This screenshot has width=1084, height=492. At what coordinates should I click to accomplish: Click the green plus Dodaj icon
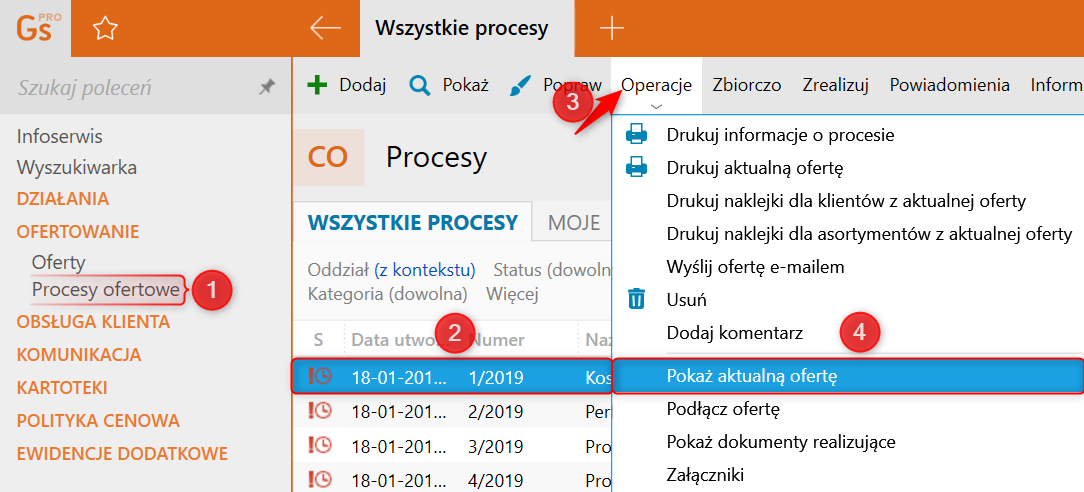[x=317, y=85]
